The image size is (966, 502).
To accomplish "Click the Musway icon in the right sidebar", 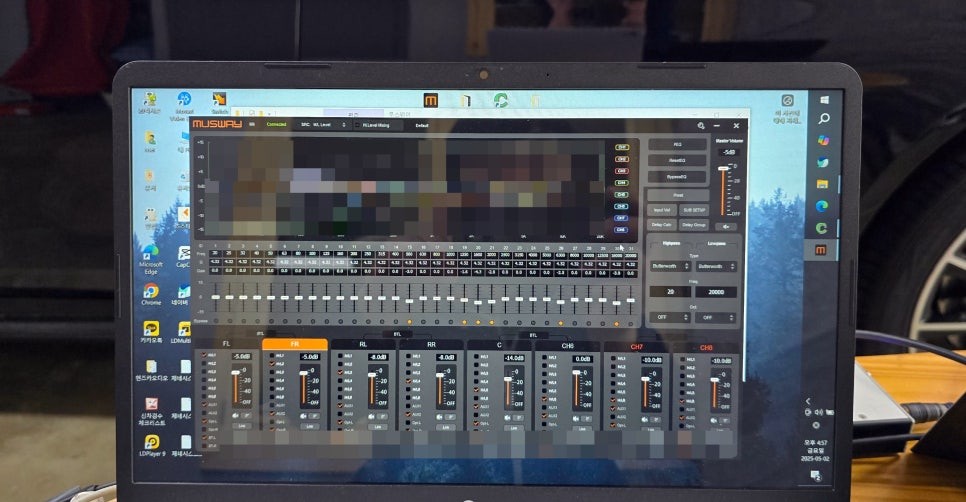I will (822, 249).
